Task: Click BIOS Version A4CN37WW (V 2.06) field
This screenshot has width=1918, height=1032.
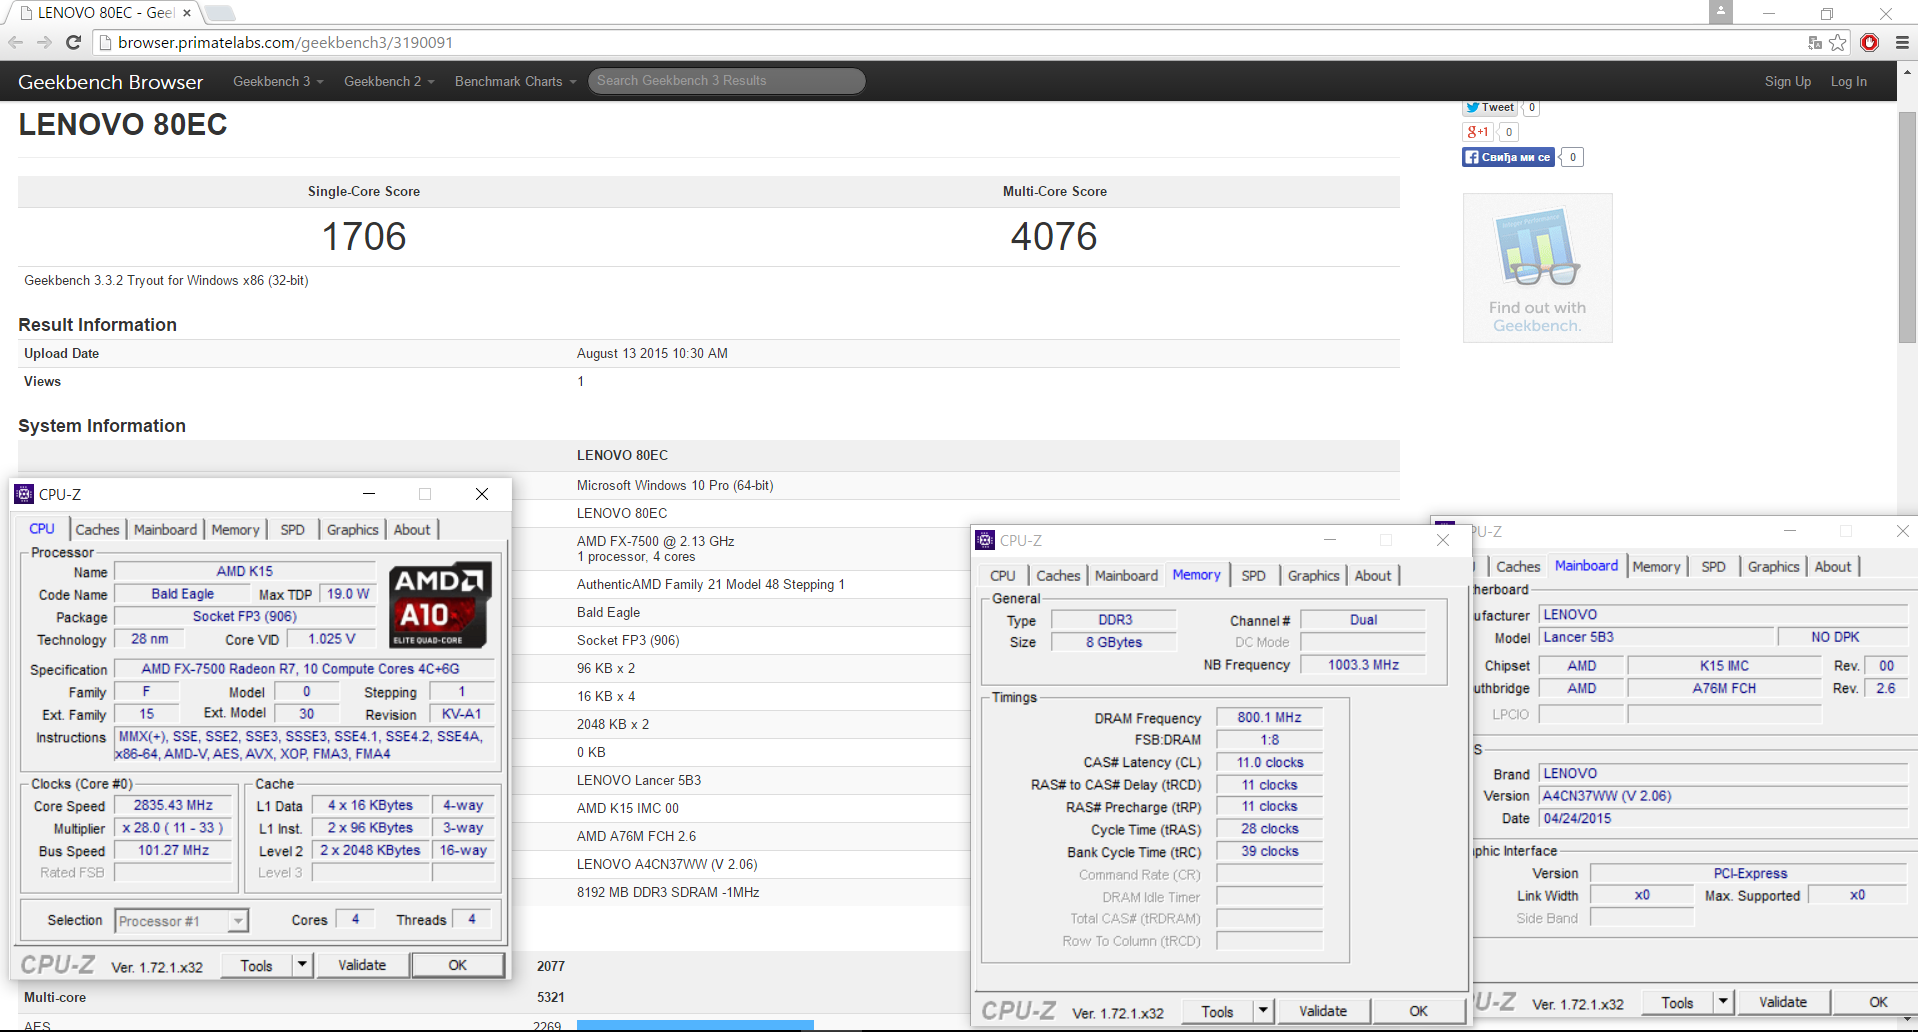Action: point(1722,796)
